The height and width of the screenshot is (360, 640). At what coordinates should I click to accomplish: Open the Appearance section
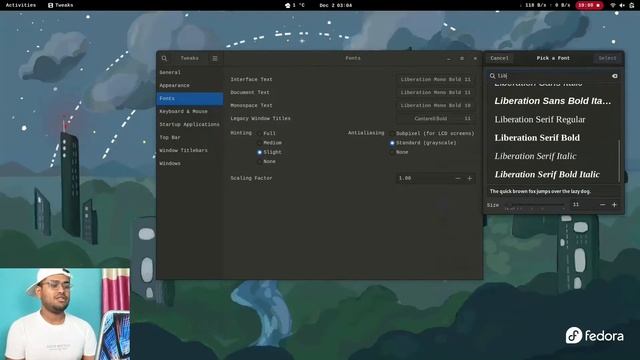pos(190,85)
